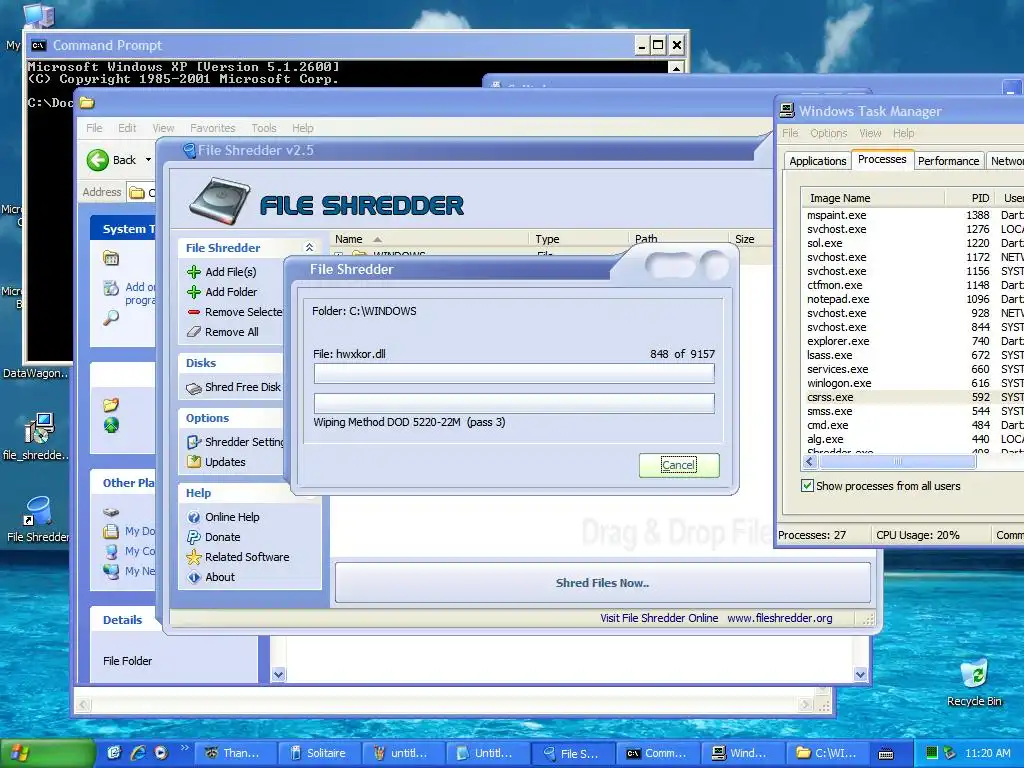This screenshot has height=768, width=1024.
Task: Click the overall wiping progress bar
Action: click(514, 403)
